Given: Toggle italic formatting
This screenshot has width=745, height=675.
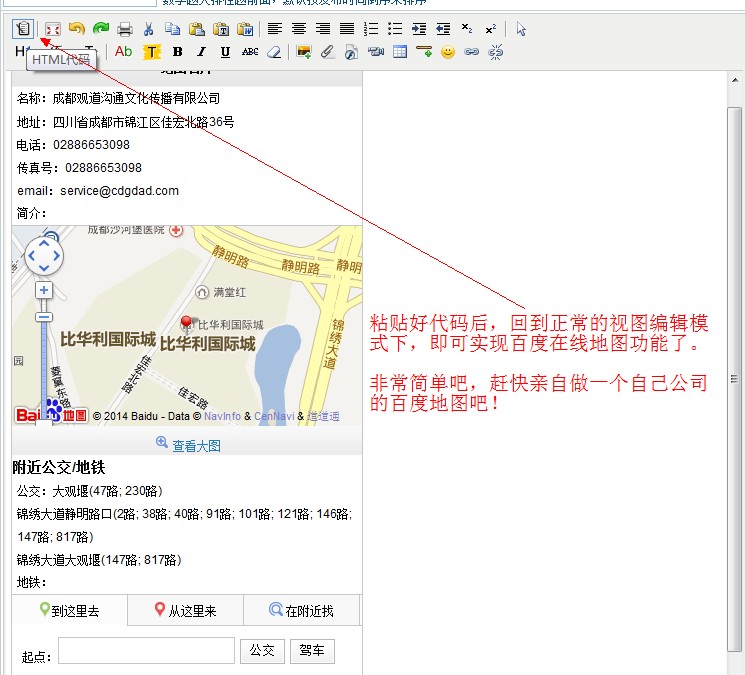Looking at the screenshot, I should [x=202, y=52].
